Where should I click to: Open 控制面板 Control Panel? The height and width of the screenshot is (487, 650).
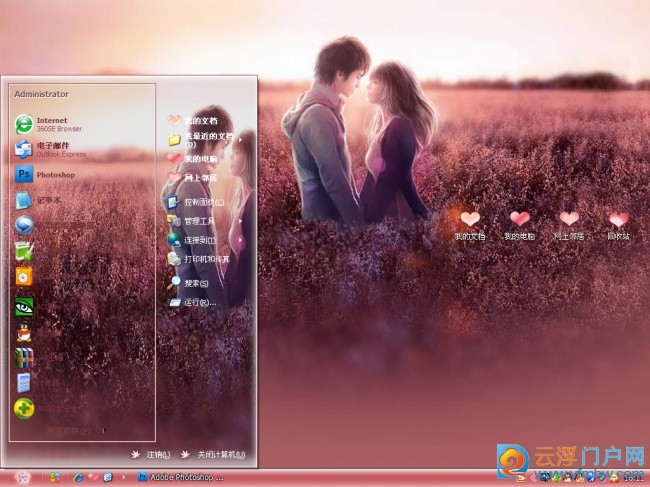(x=195, y=202)
